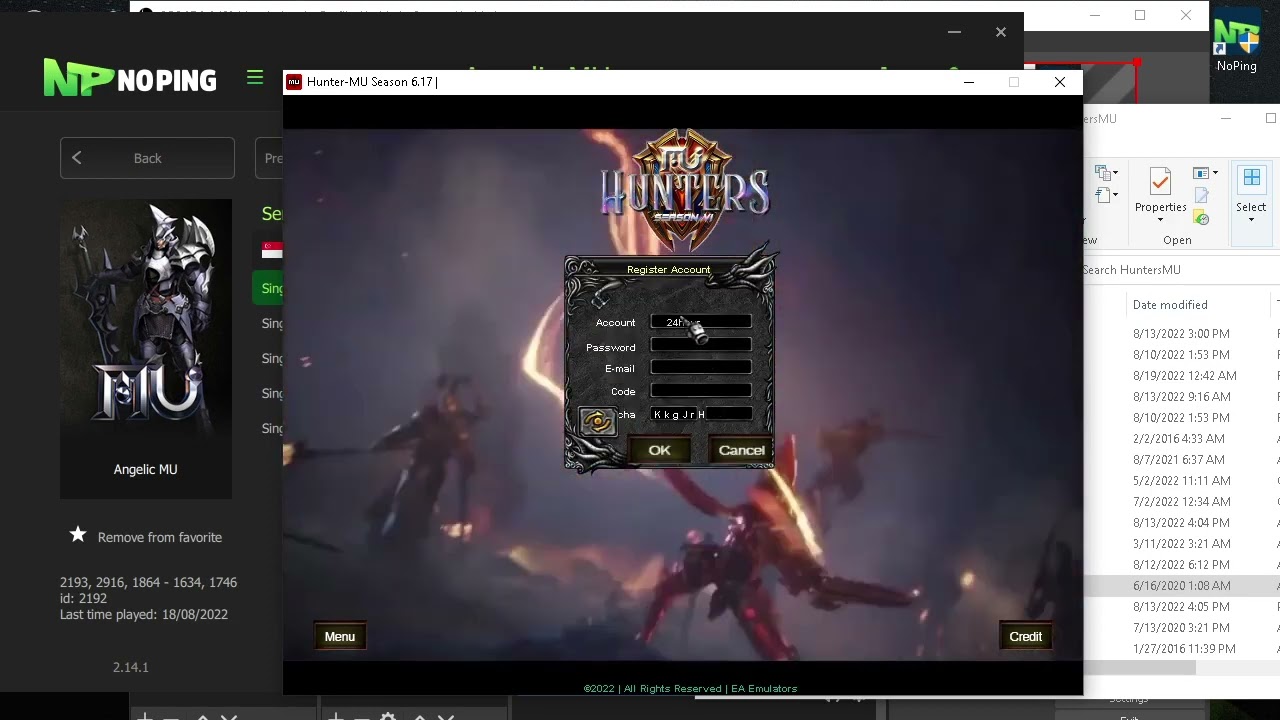
Task: Select the file dated 8/13/2022 9:16 AM
Action: [1181, 397]
